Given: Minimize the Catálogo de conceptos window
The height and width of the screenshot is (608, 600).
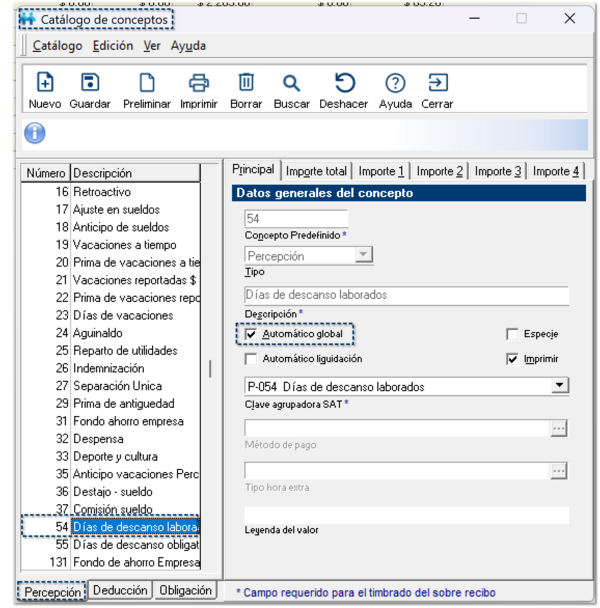Looking at the screenshot, I should click(474, 18).
